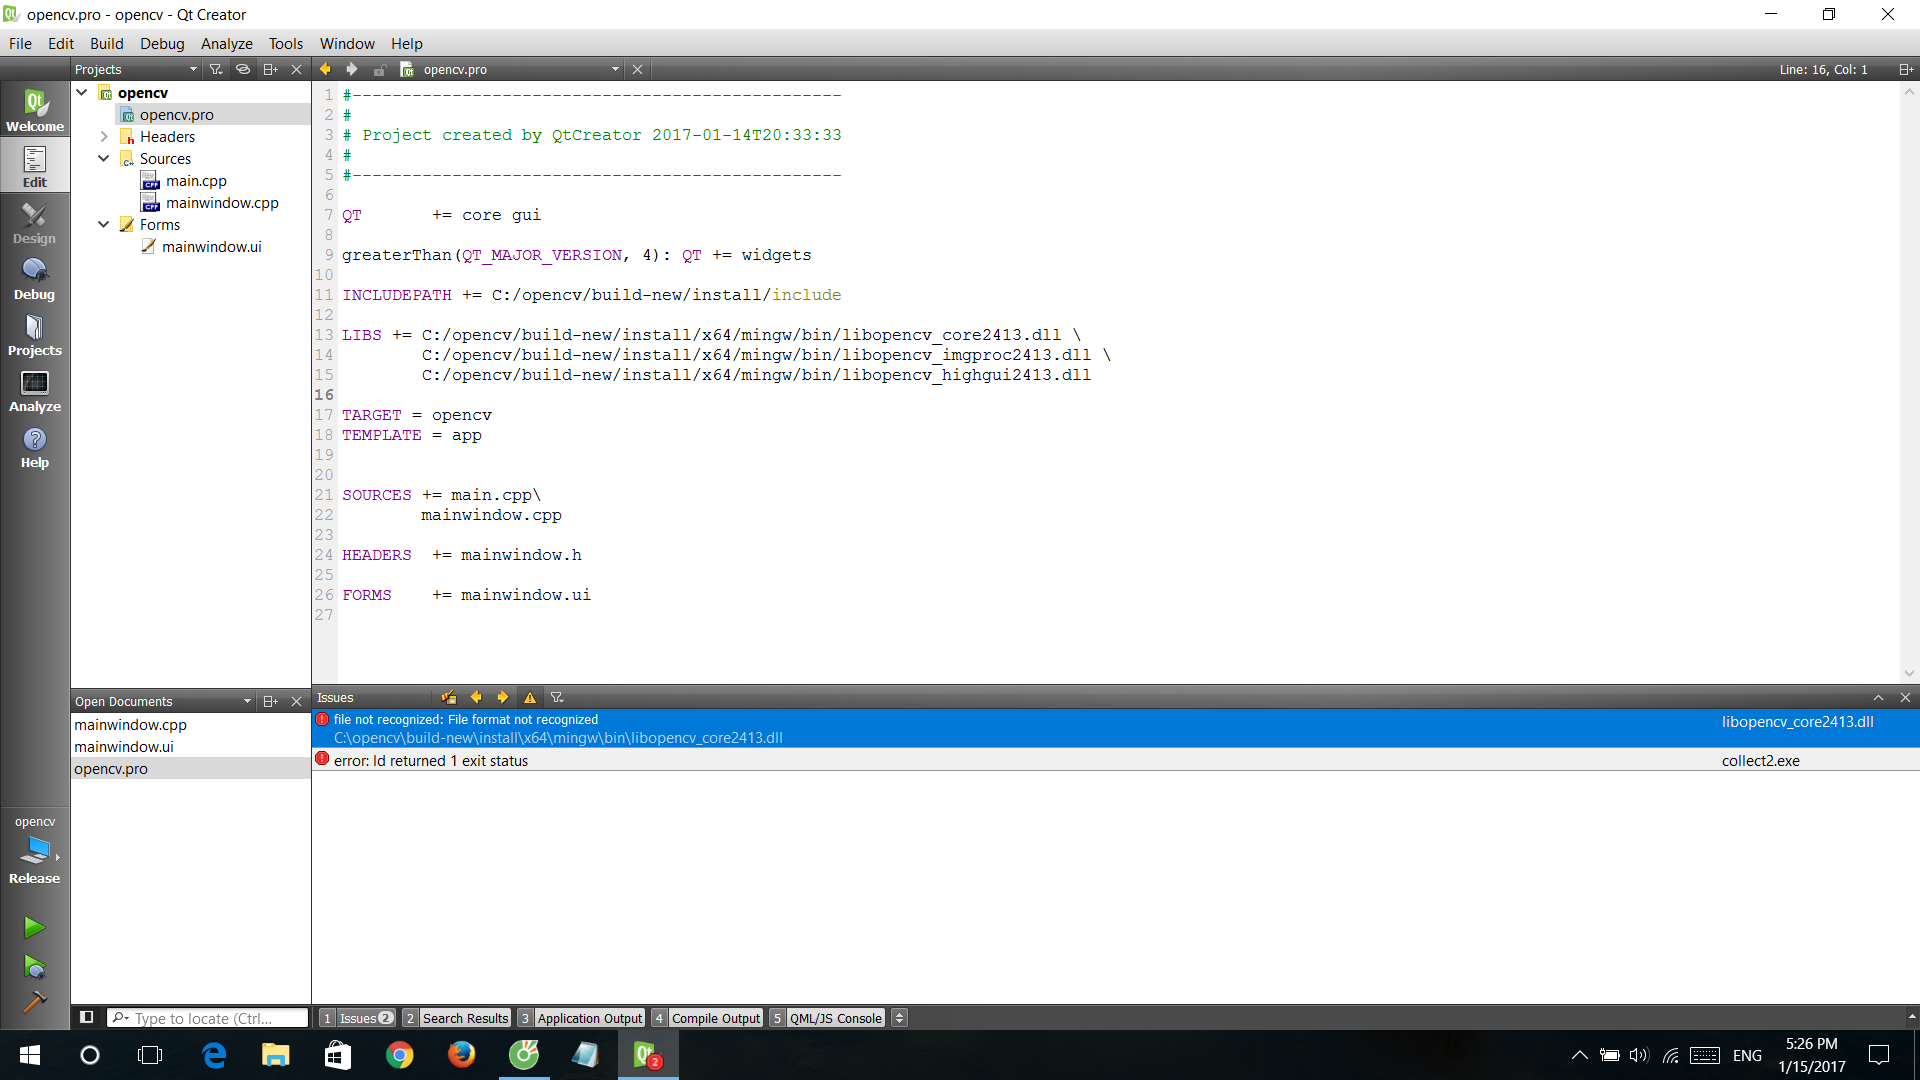Open Help mode in sidebar
This screenshot has height=1080, width=1920.
(35, 447)
